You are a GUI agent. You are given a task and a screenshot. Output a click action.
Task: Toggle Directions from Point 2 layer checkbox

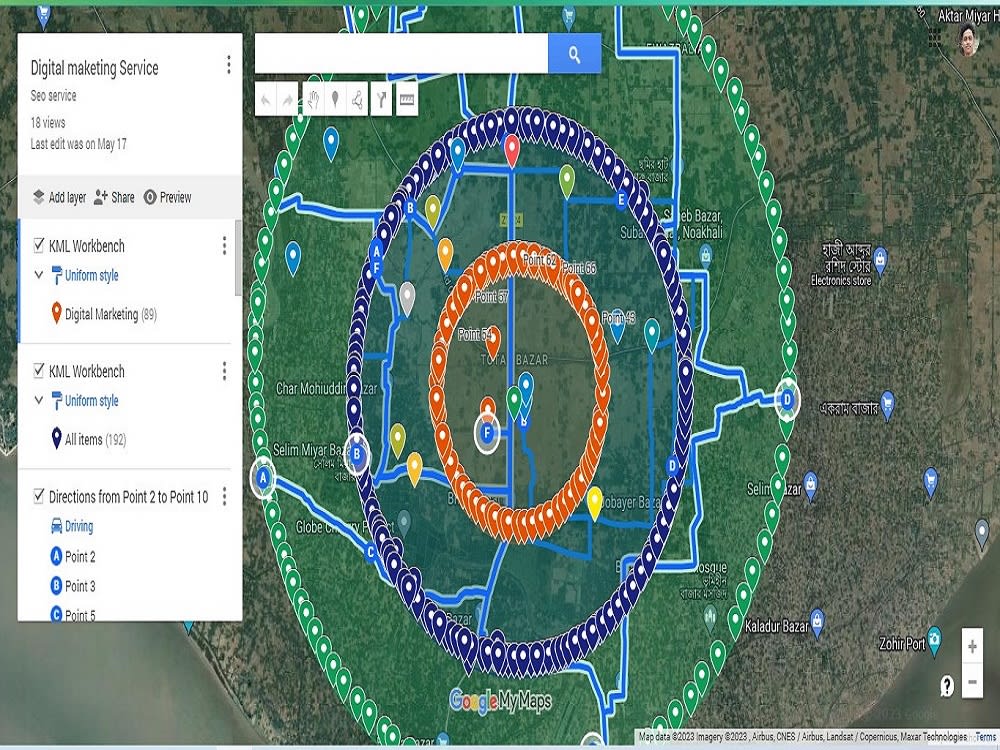point(39,496)
